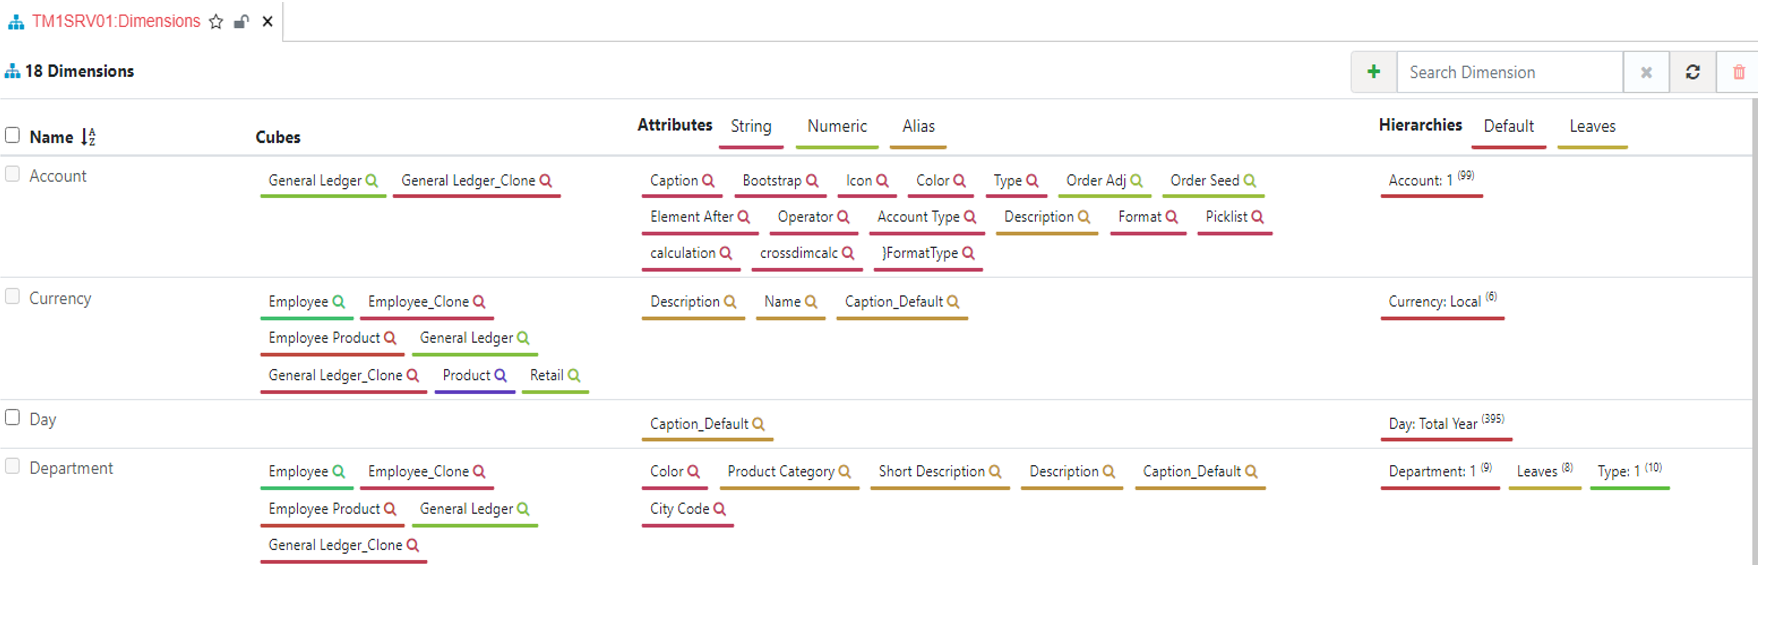1769x627 pixels.
Task: Click the magnifier beside the Order Seed attribute
Action: click(1249, 181)
